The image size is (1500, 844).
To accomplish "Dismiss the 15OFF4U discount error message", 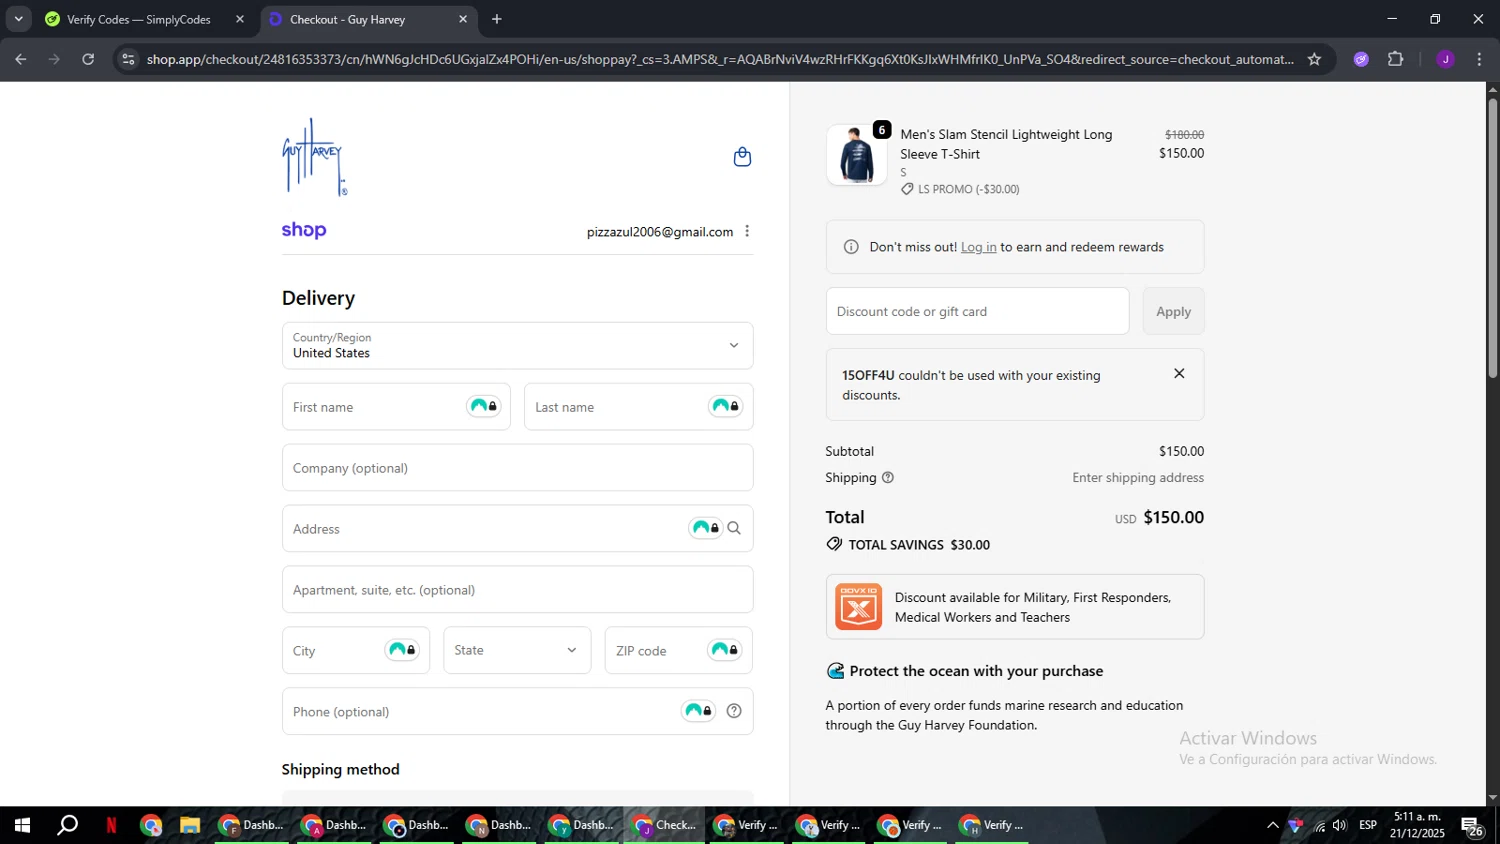I will point(1179,373).
